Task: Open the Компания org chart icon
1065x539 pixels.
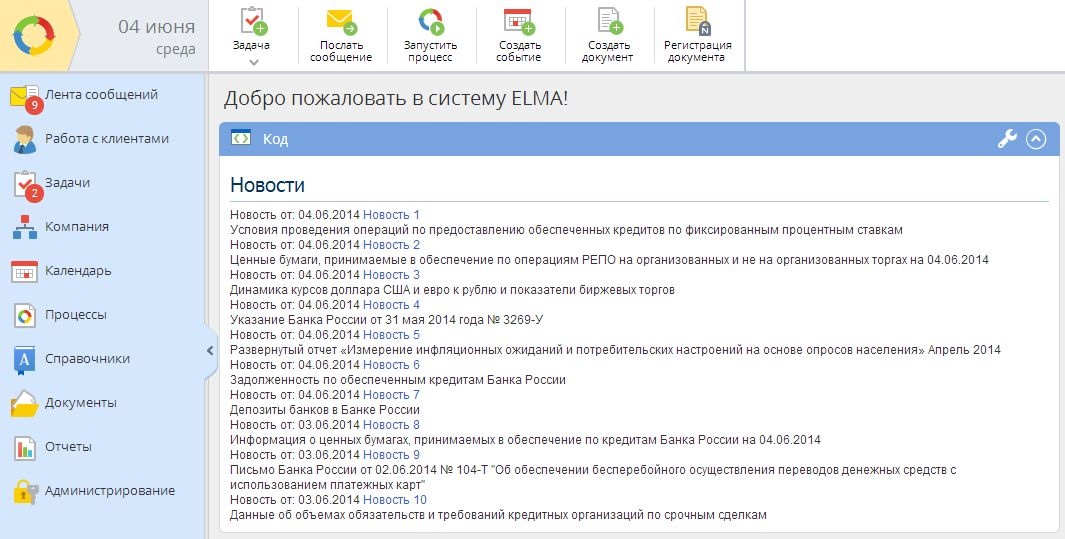Action: (x=25, y=227)
